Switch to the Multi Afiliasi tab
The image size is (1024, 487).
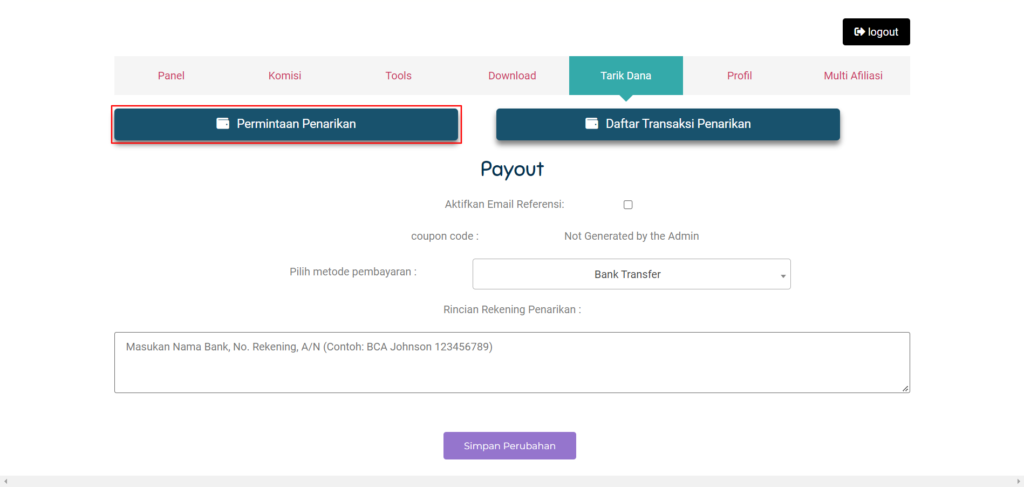pos(853,76)
